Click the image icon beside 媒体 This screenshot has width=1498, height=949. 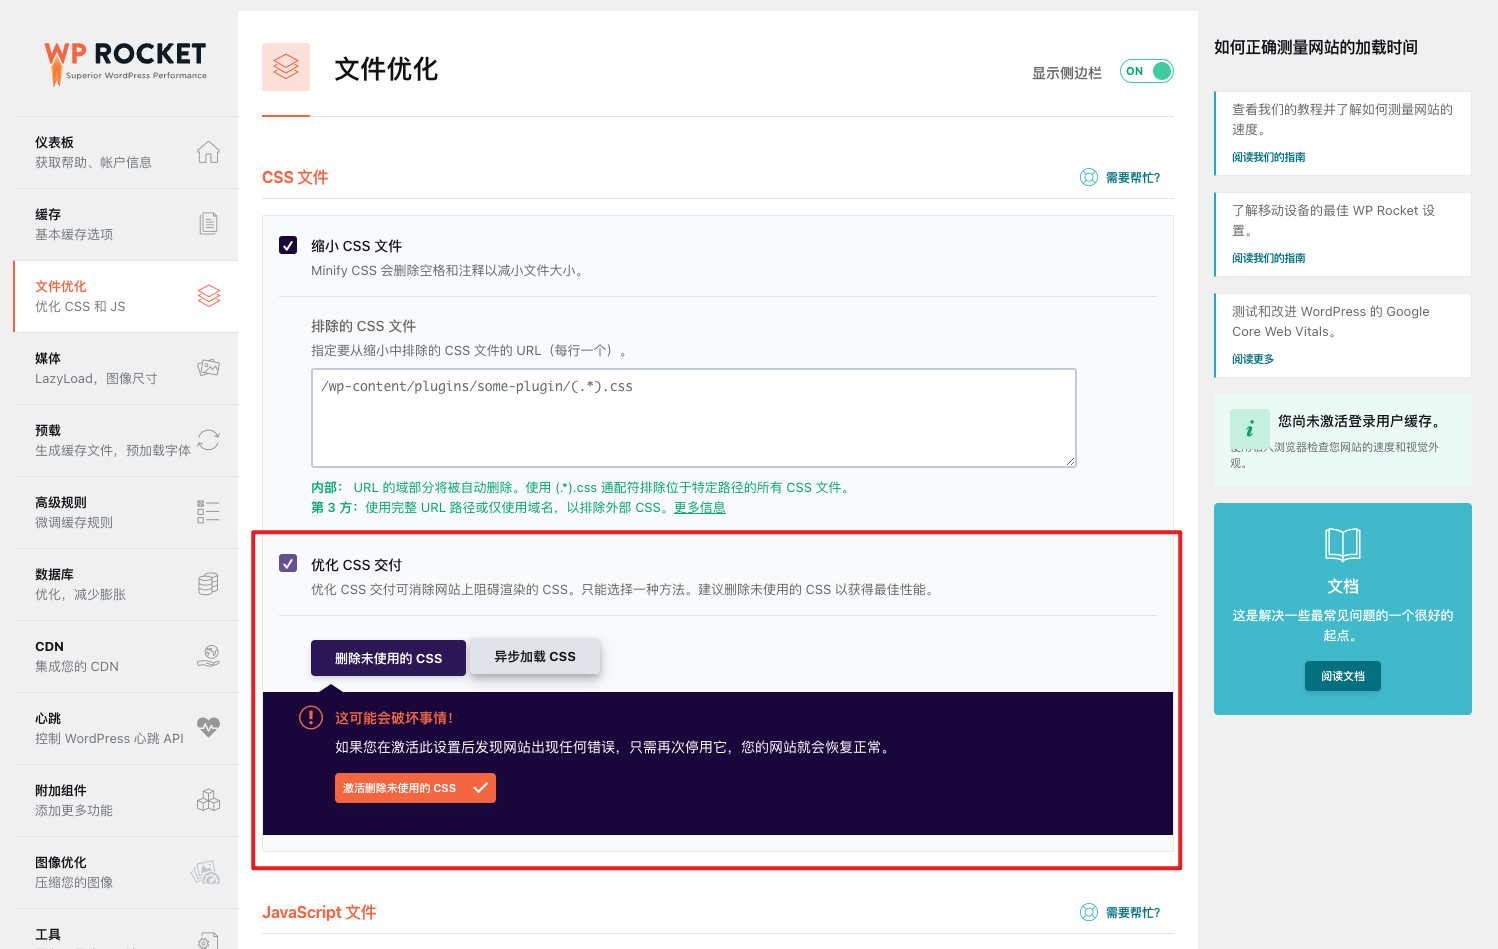tap(208, 368)
